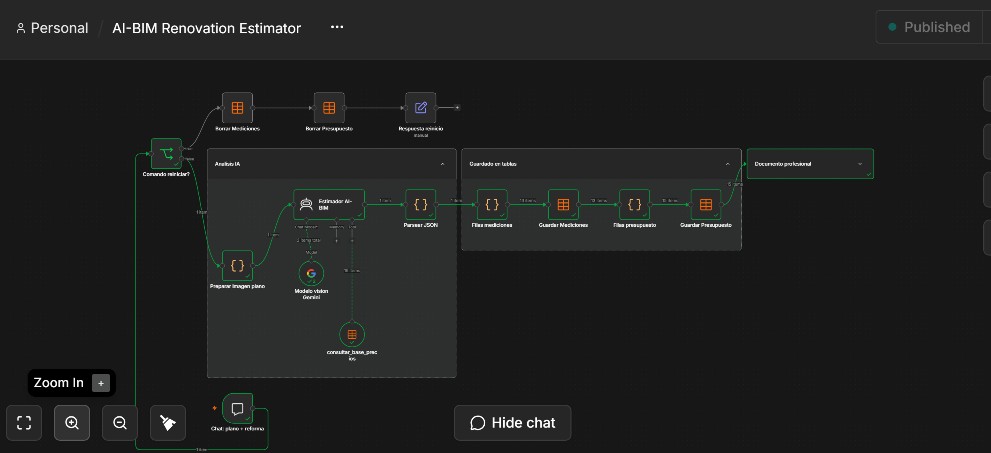Screen dimensions: 991x453
Task: Click the Documento profesional group title
Action: coord(782,164)
